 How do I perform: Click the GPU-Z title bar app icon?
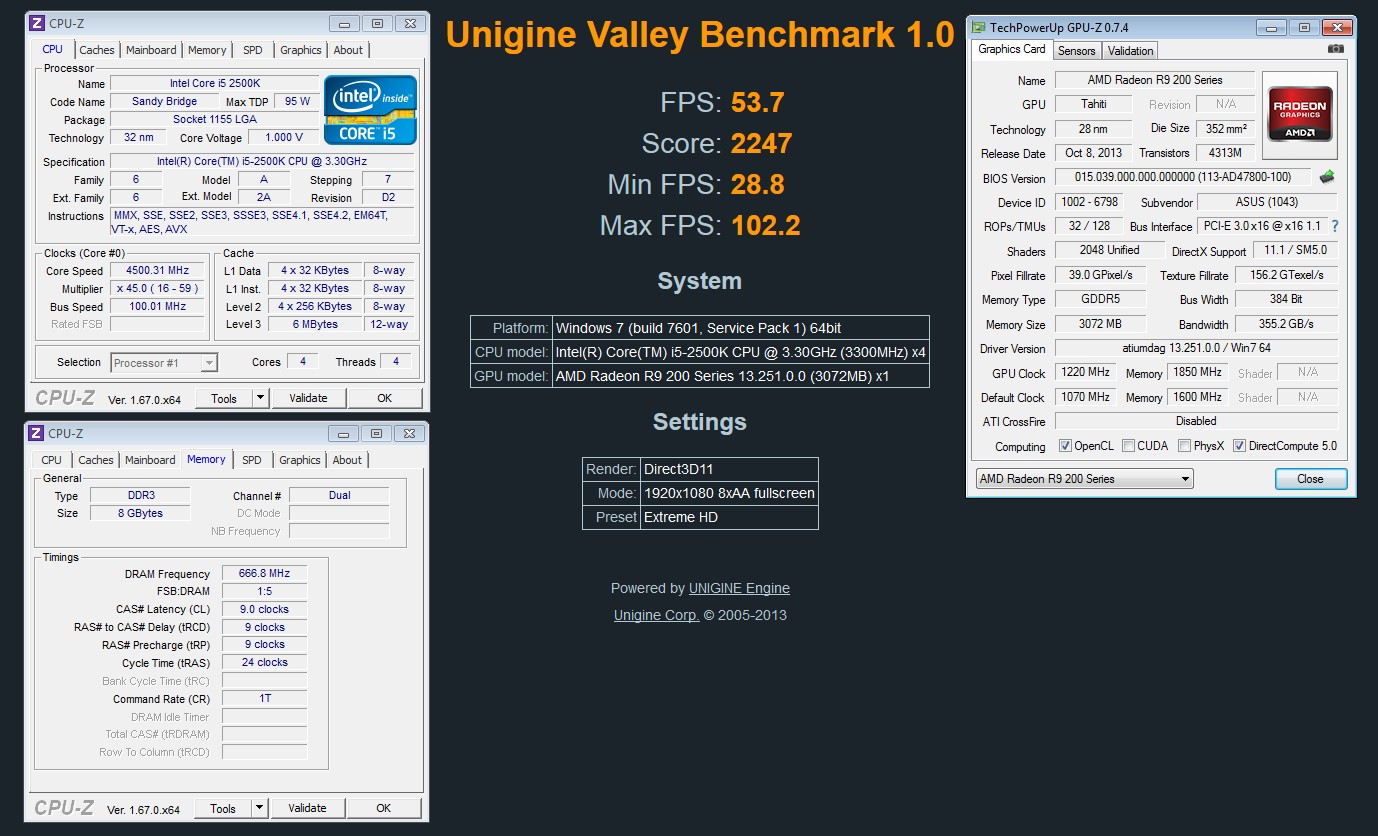tap(978, 27)
